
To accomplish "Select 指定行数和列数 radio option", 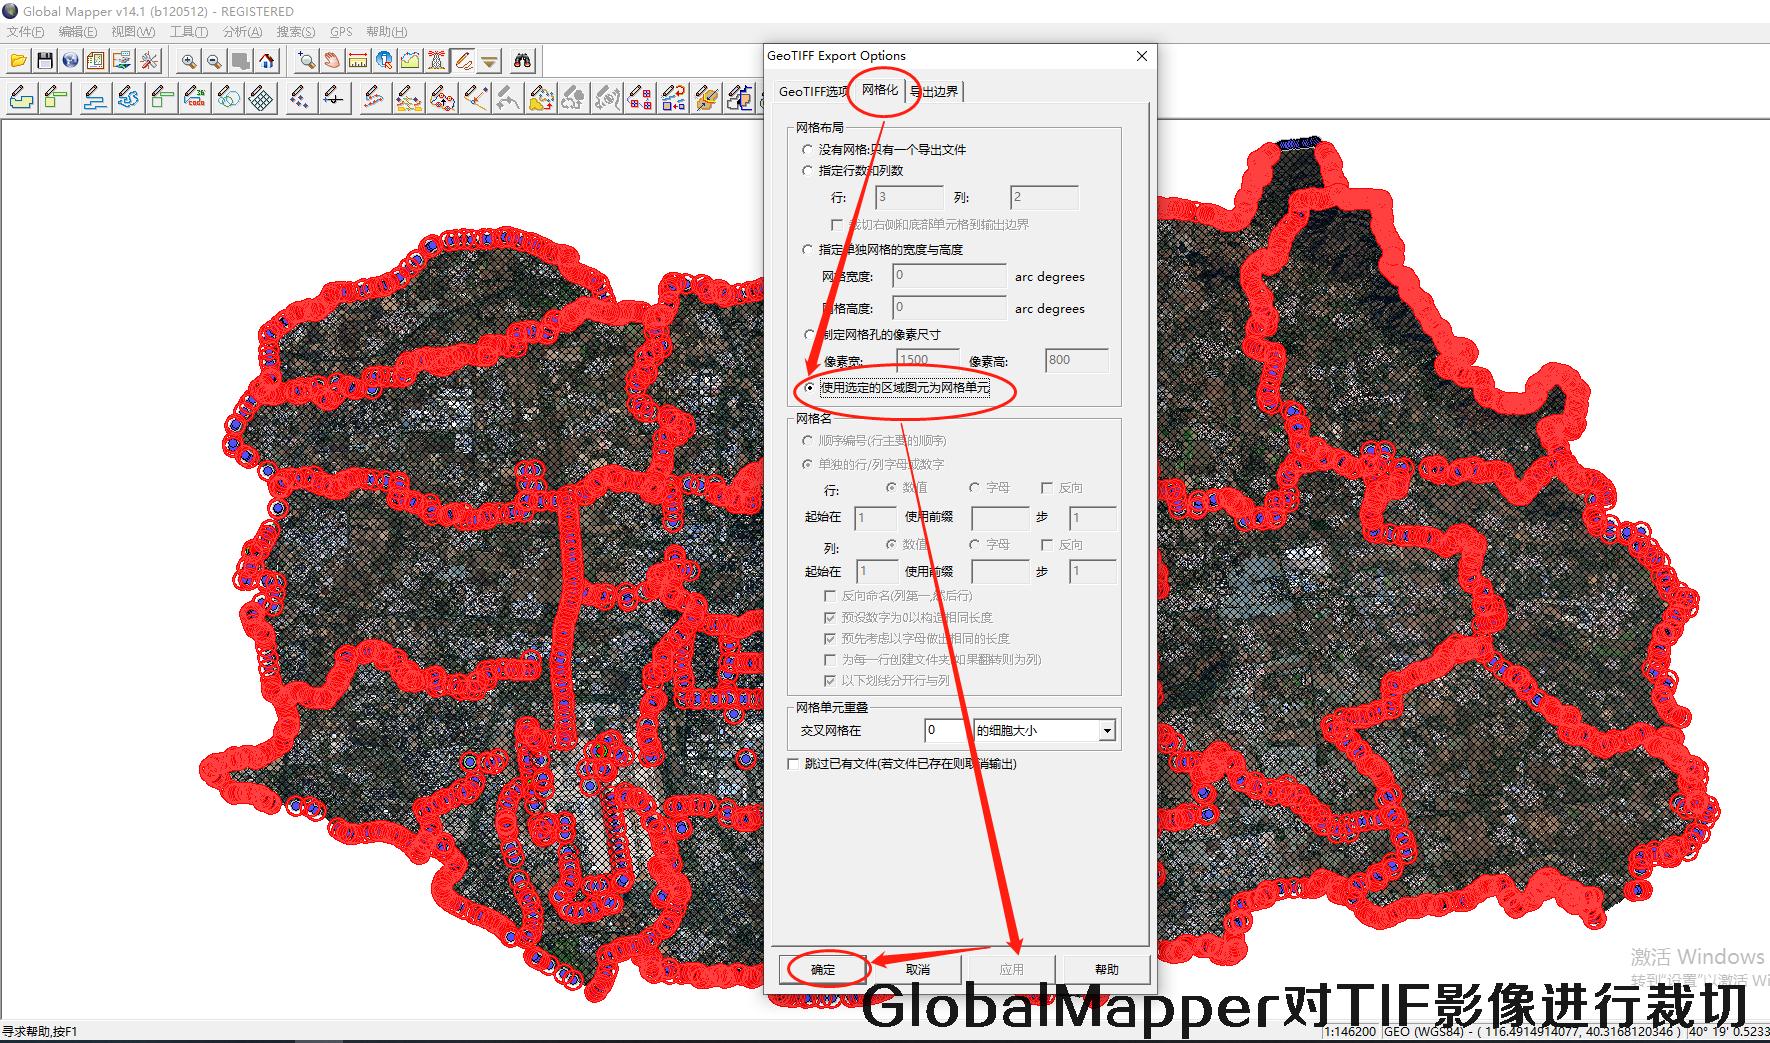I will click(x=808, y=171).
